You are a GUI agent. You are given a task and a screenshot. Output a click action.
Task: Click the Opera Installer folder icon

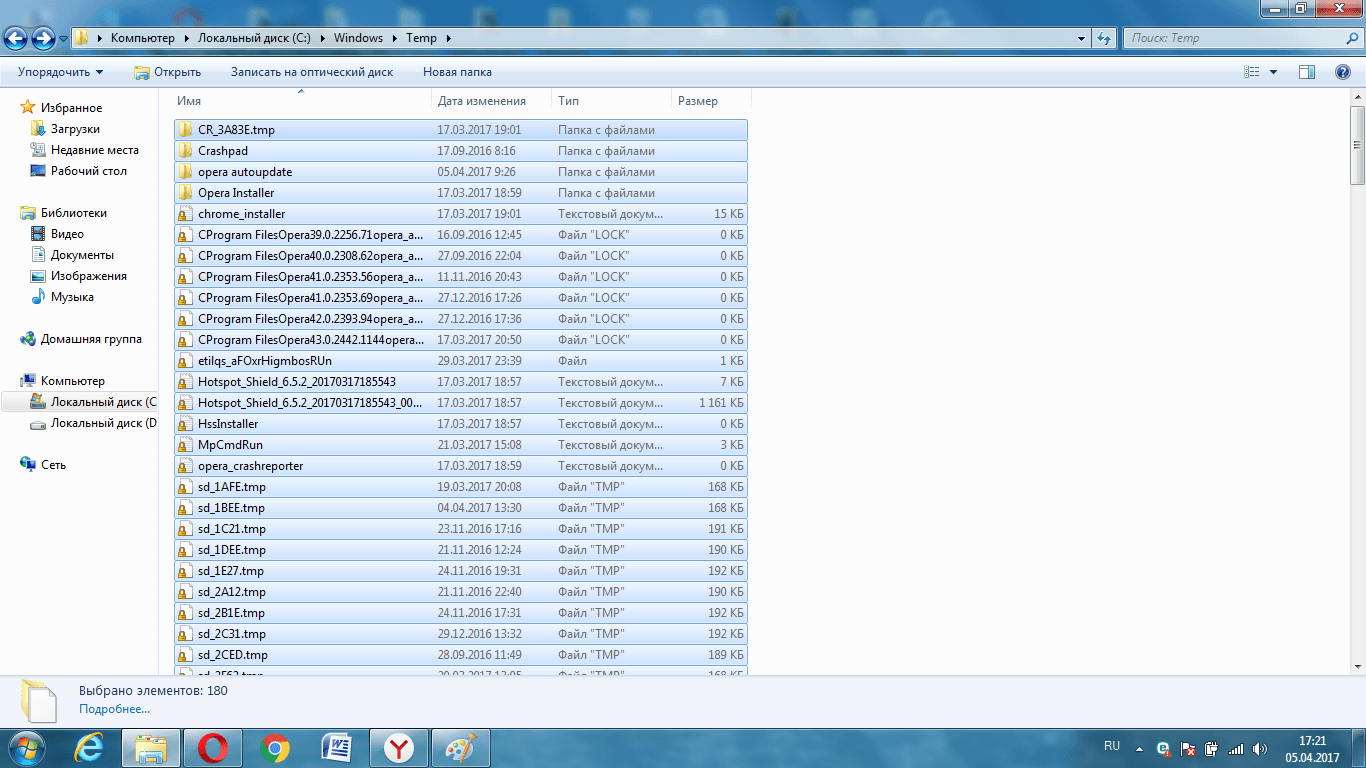tap(185, 193)
